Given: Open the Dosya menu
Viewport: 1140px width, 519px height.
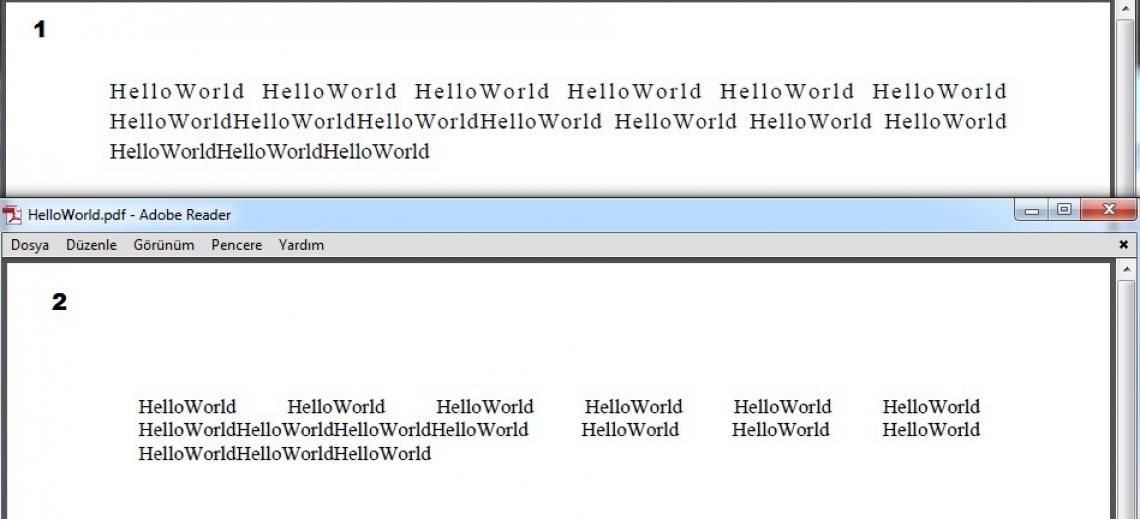Looking at the screenshot, I should pyautogui.click(x=30, y=245).
